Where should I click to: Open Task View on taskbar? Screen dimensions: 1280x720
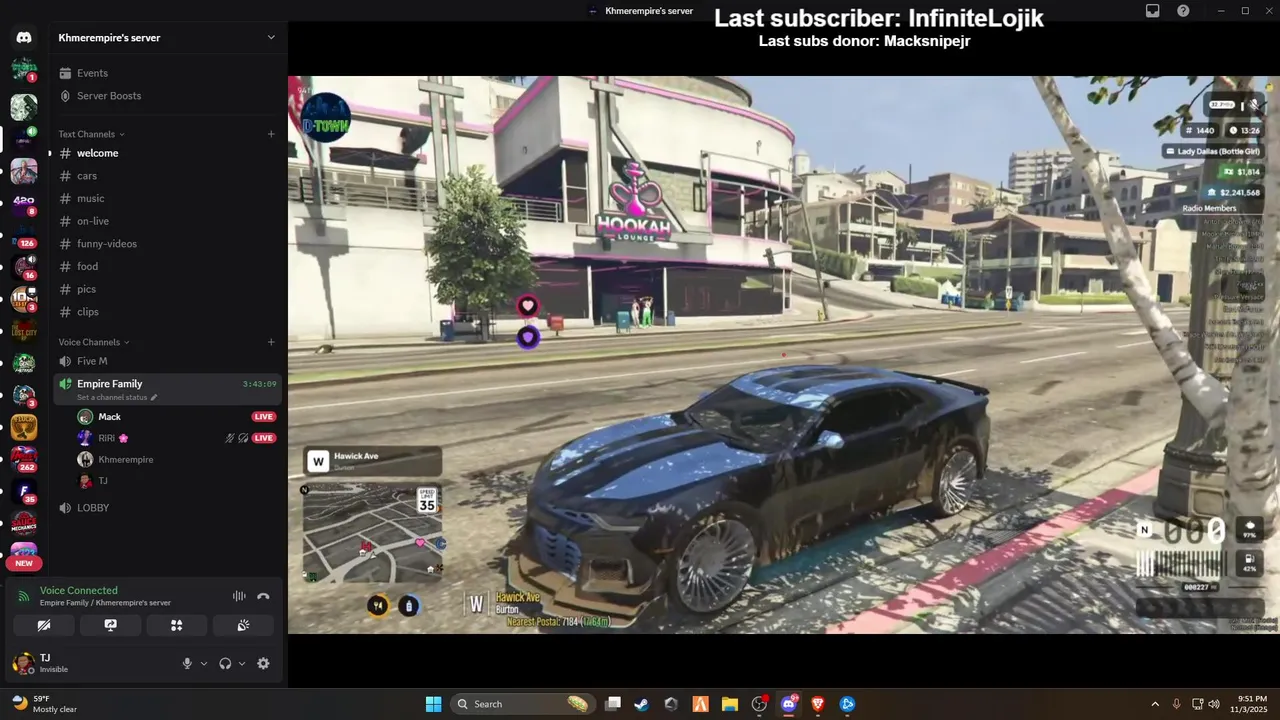coord(613,704)
